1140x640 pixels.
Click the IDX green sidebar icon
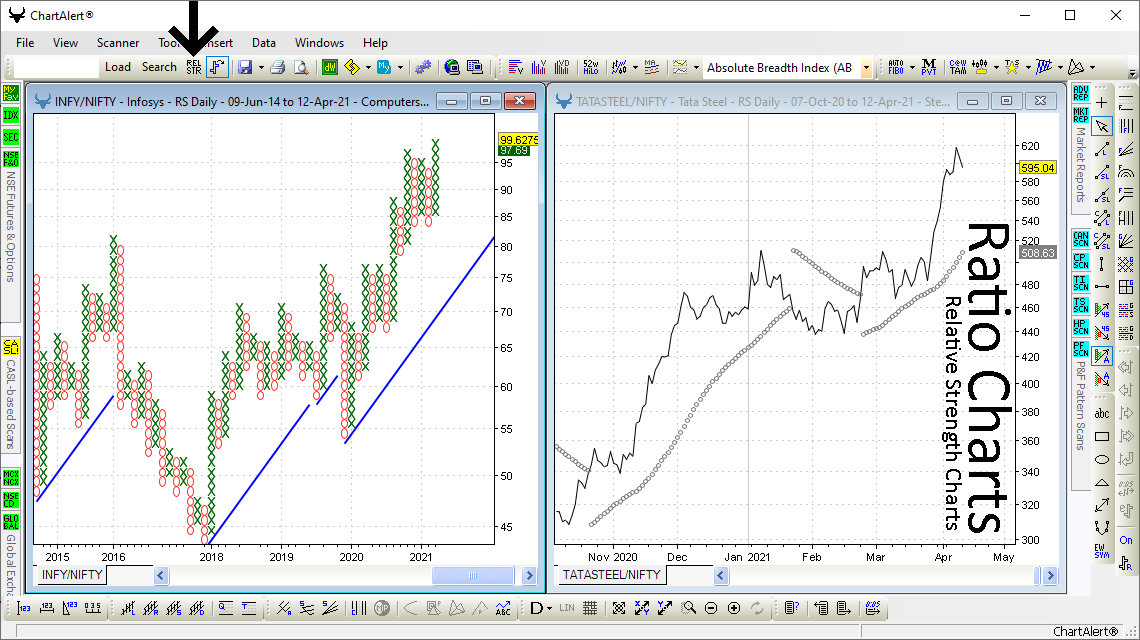click(11, 115)
